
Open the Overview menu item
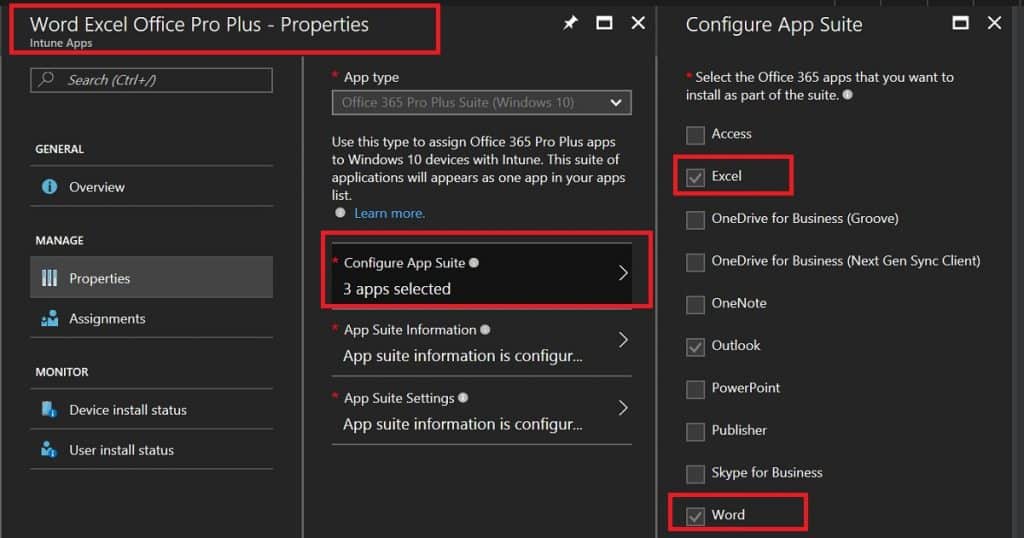tap(152, 187)
